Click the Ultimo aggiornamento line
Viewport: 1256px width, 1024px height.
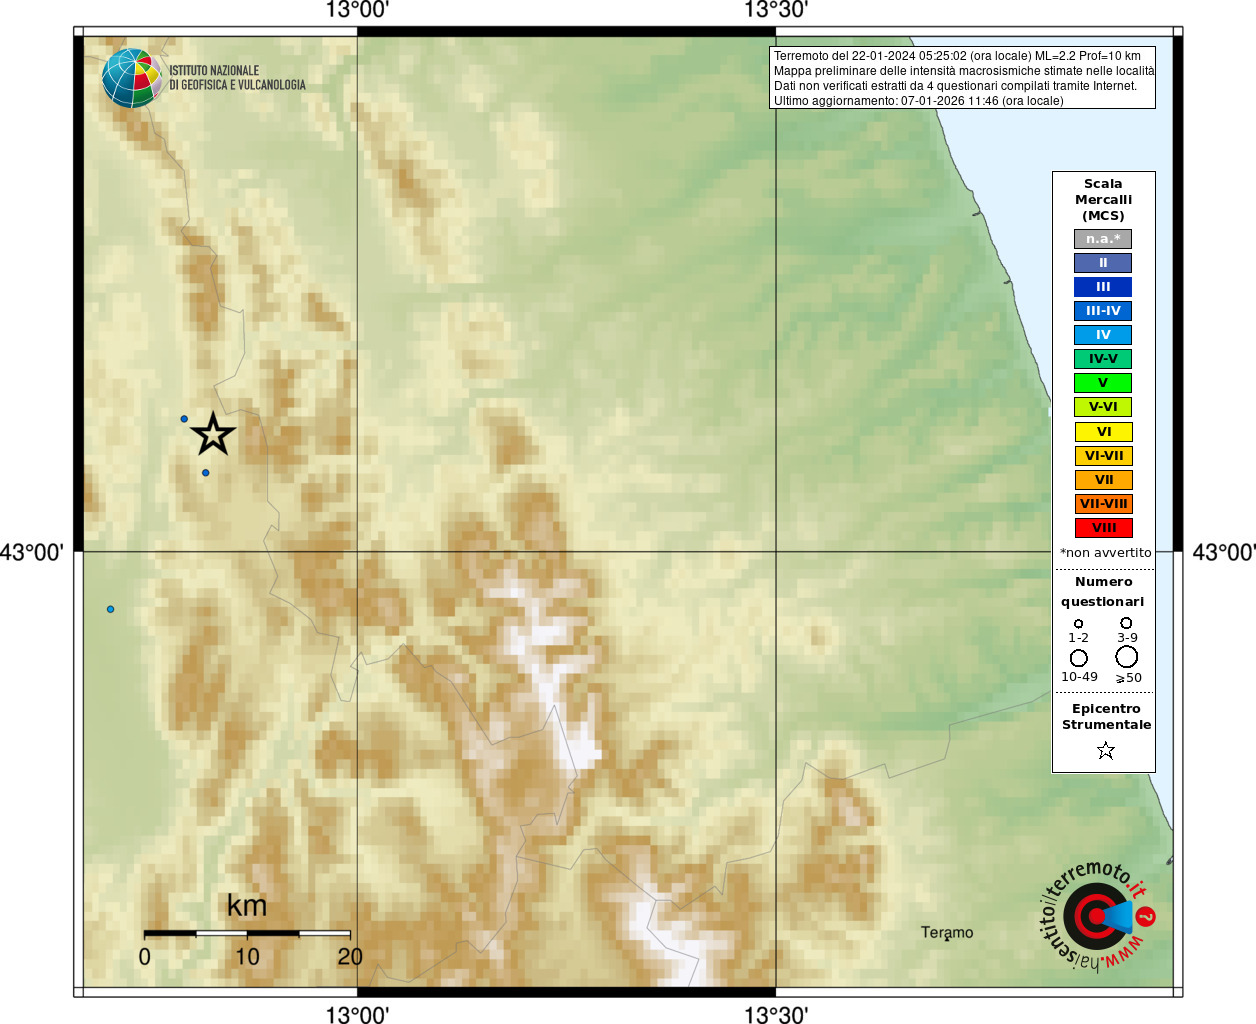point(919,101)
